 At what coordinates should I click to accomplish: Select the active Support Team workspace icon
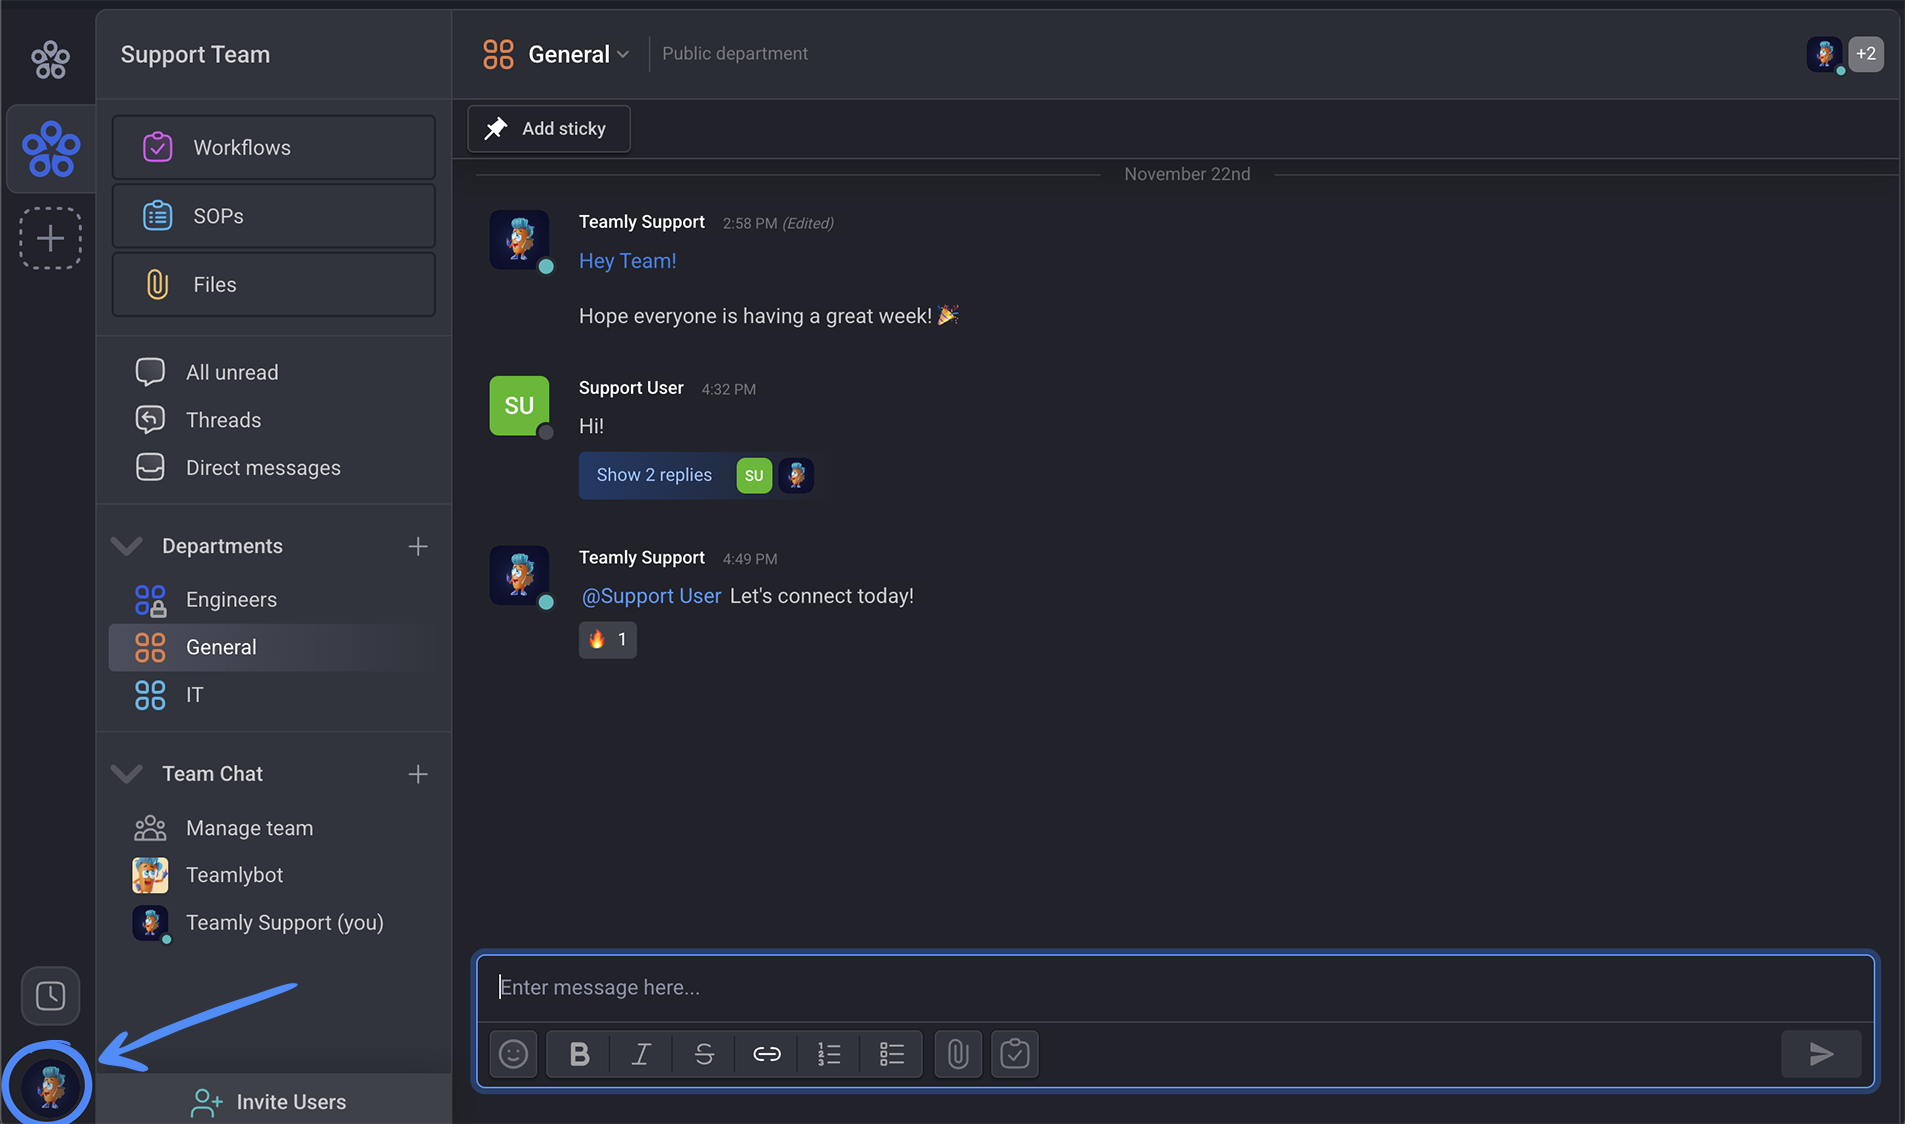(x=51, y=150)
